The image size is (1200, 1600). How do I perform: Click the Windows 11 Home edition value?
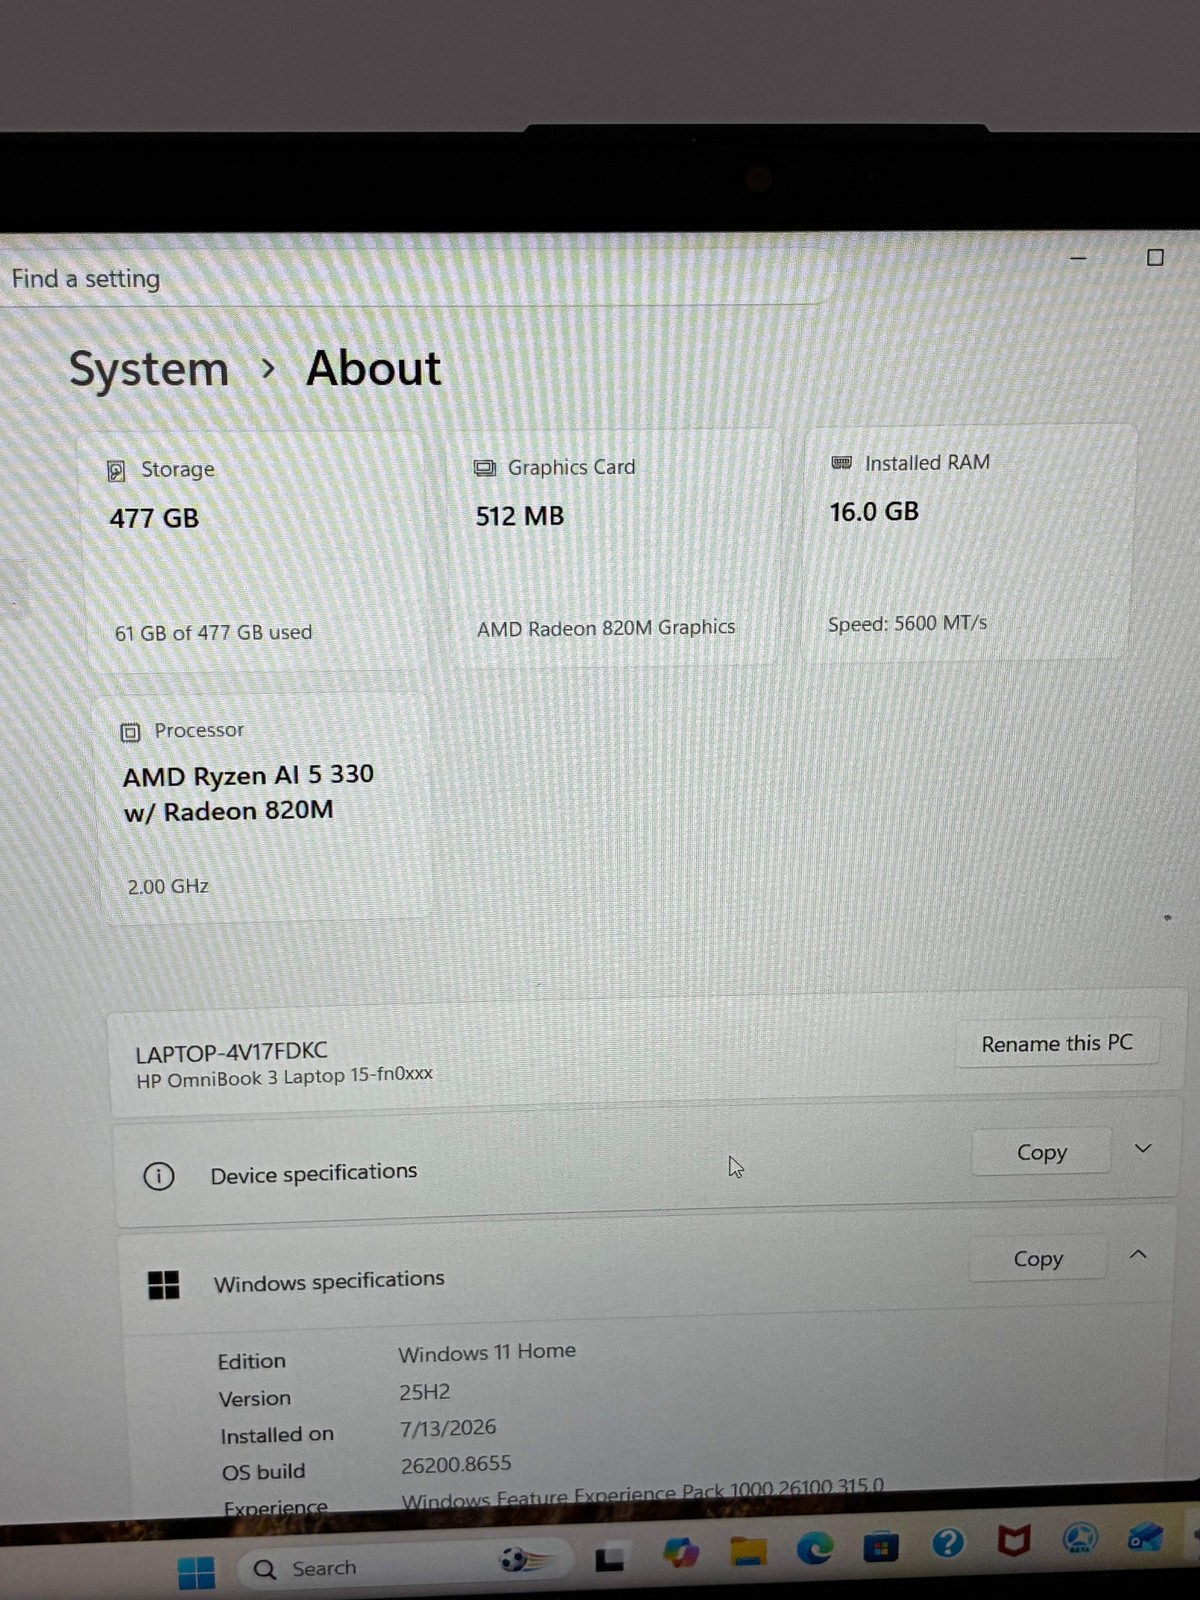click(x=487, y=1352)
